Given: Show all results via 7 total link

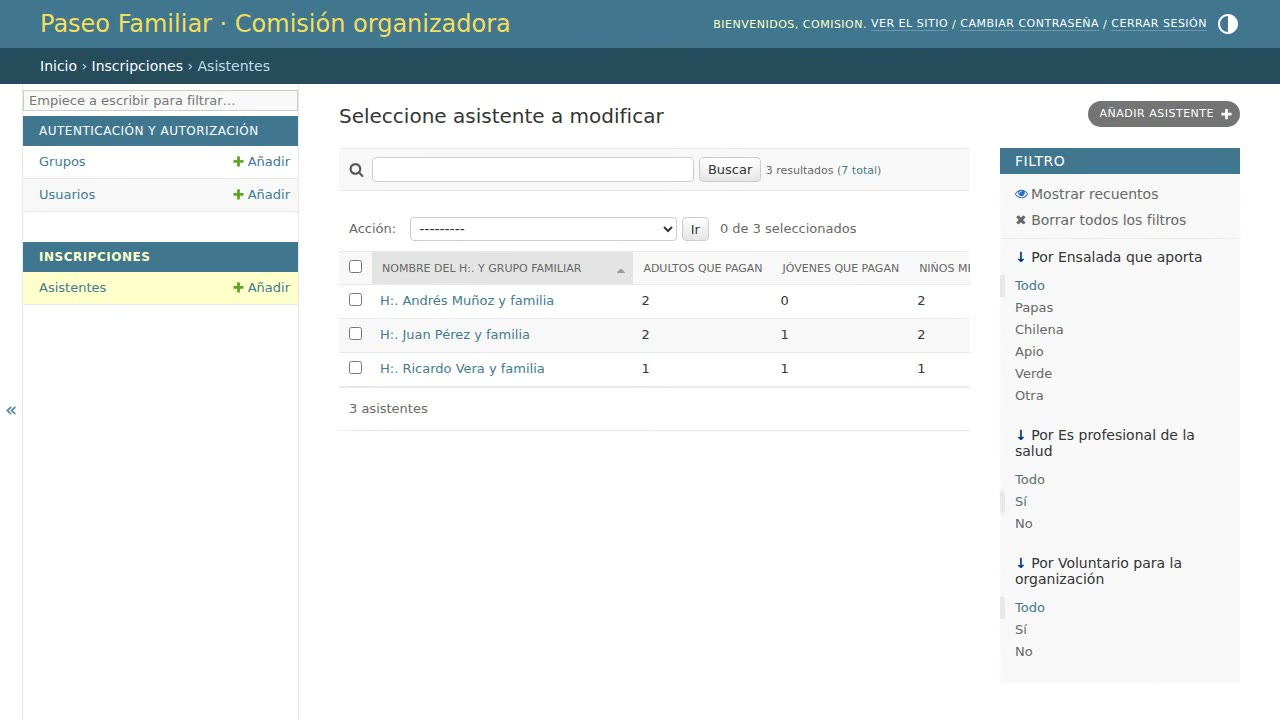Looking at the screenshot, I should 859,170.
